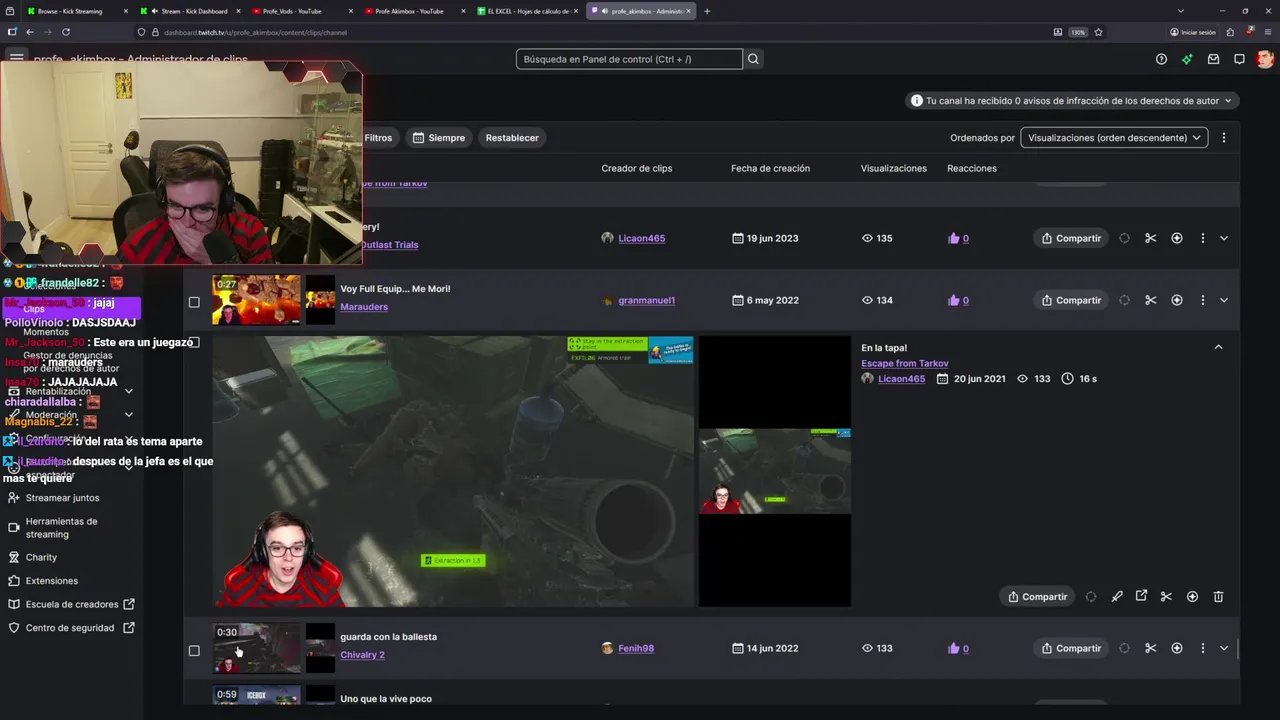Click the plus circle icon in the granmanuel1 row
The image size is (1280, 720).
[1176, 300]
